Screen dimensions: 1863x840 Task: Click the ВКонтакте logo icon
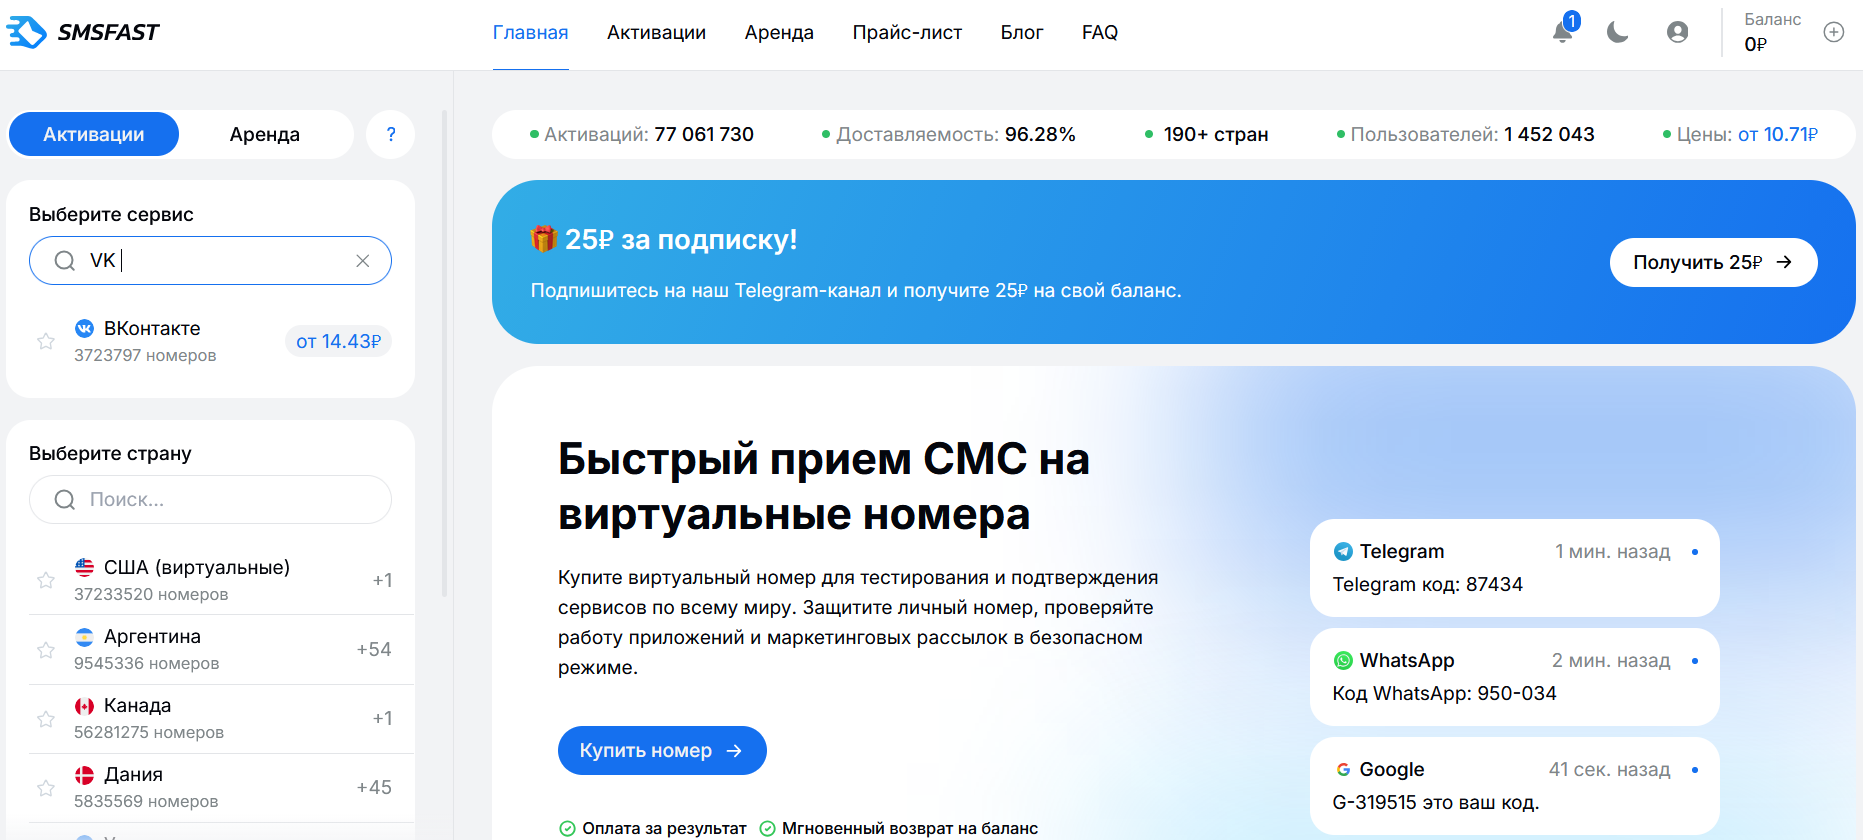(85, 328)
